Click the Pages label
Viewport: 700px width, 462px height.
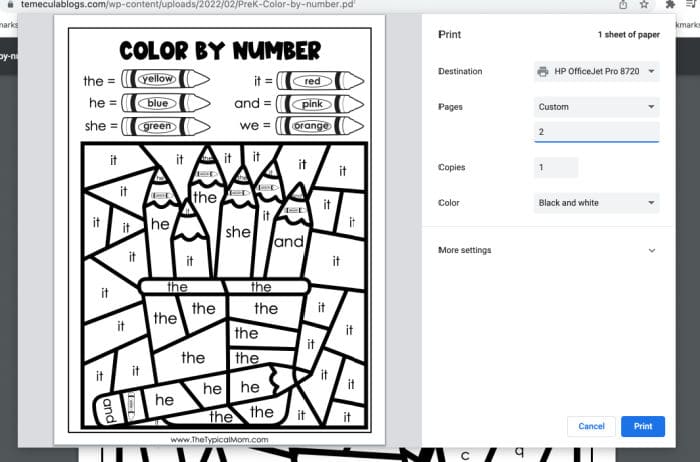click(450, 107)
